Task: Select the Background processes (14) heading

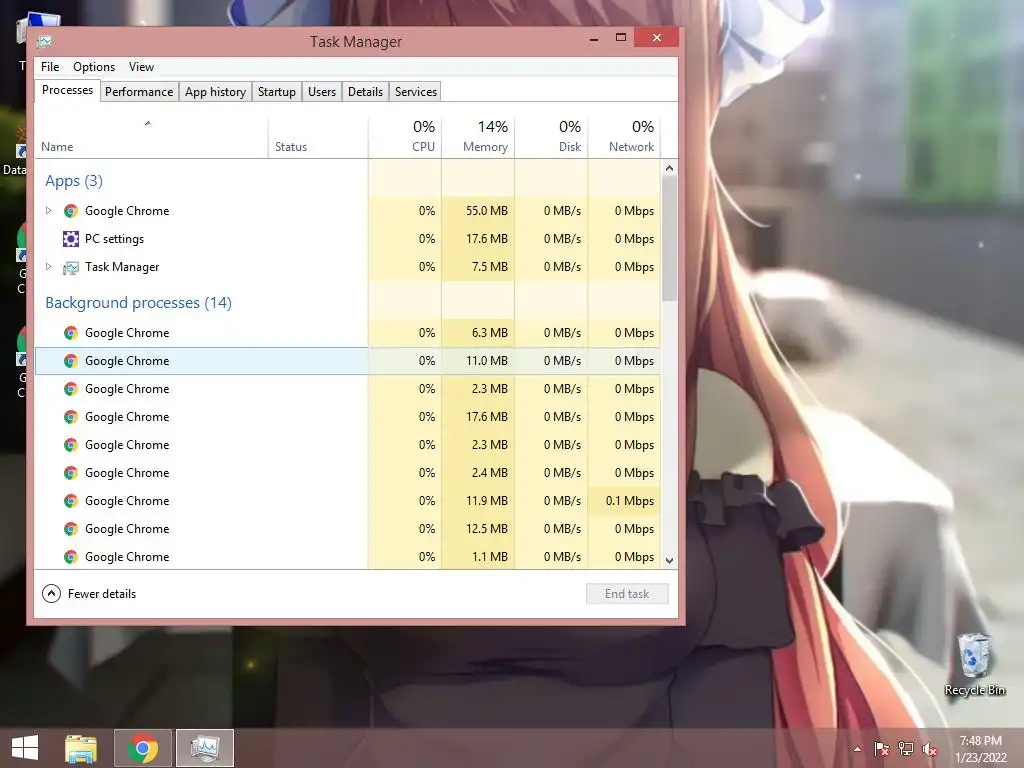Action: pyautogui.click(x=138, y=303)
